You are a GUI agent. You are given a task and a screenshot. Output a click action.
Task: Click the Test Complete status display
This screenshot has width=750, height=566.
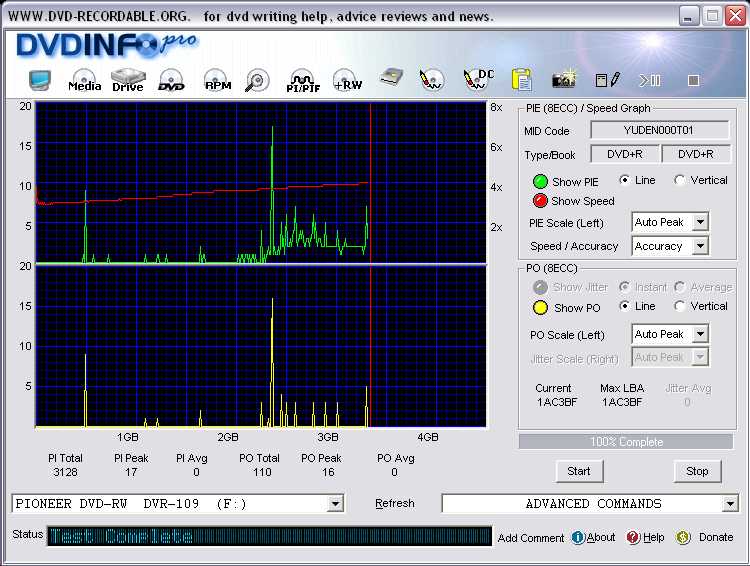(x=269, y=536)
